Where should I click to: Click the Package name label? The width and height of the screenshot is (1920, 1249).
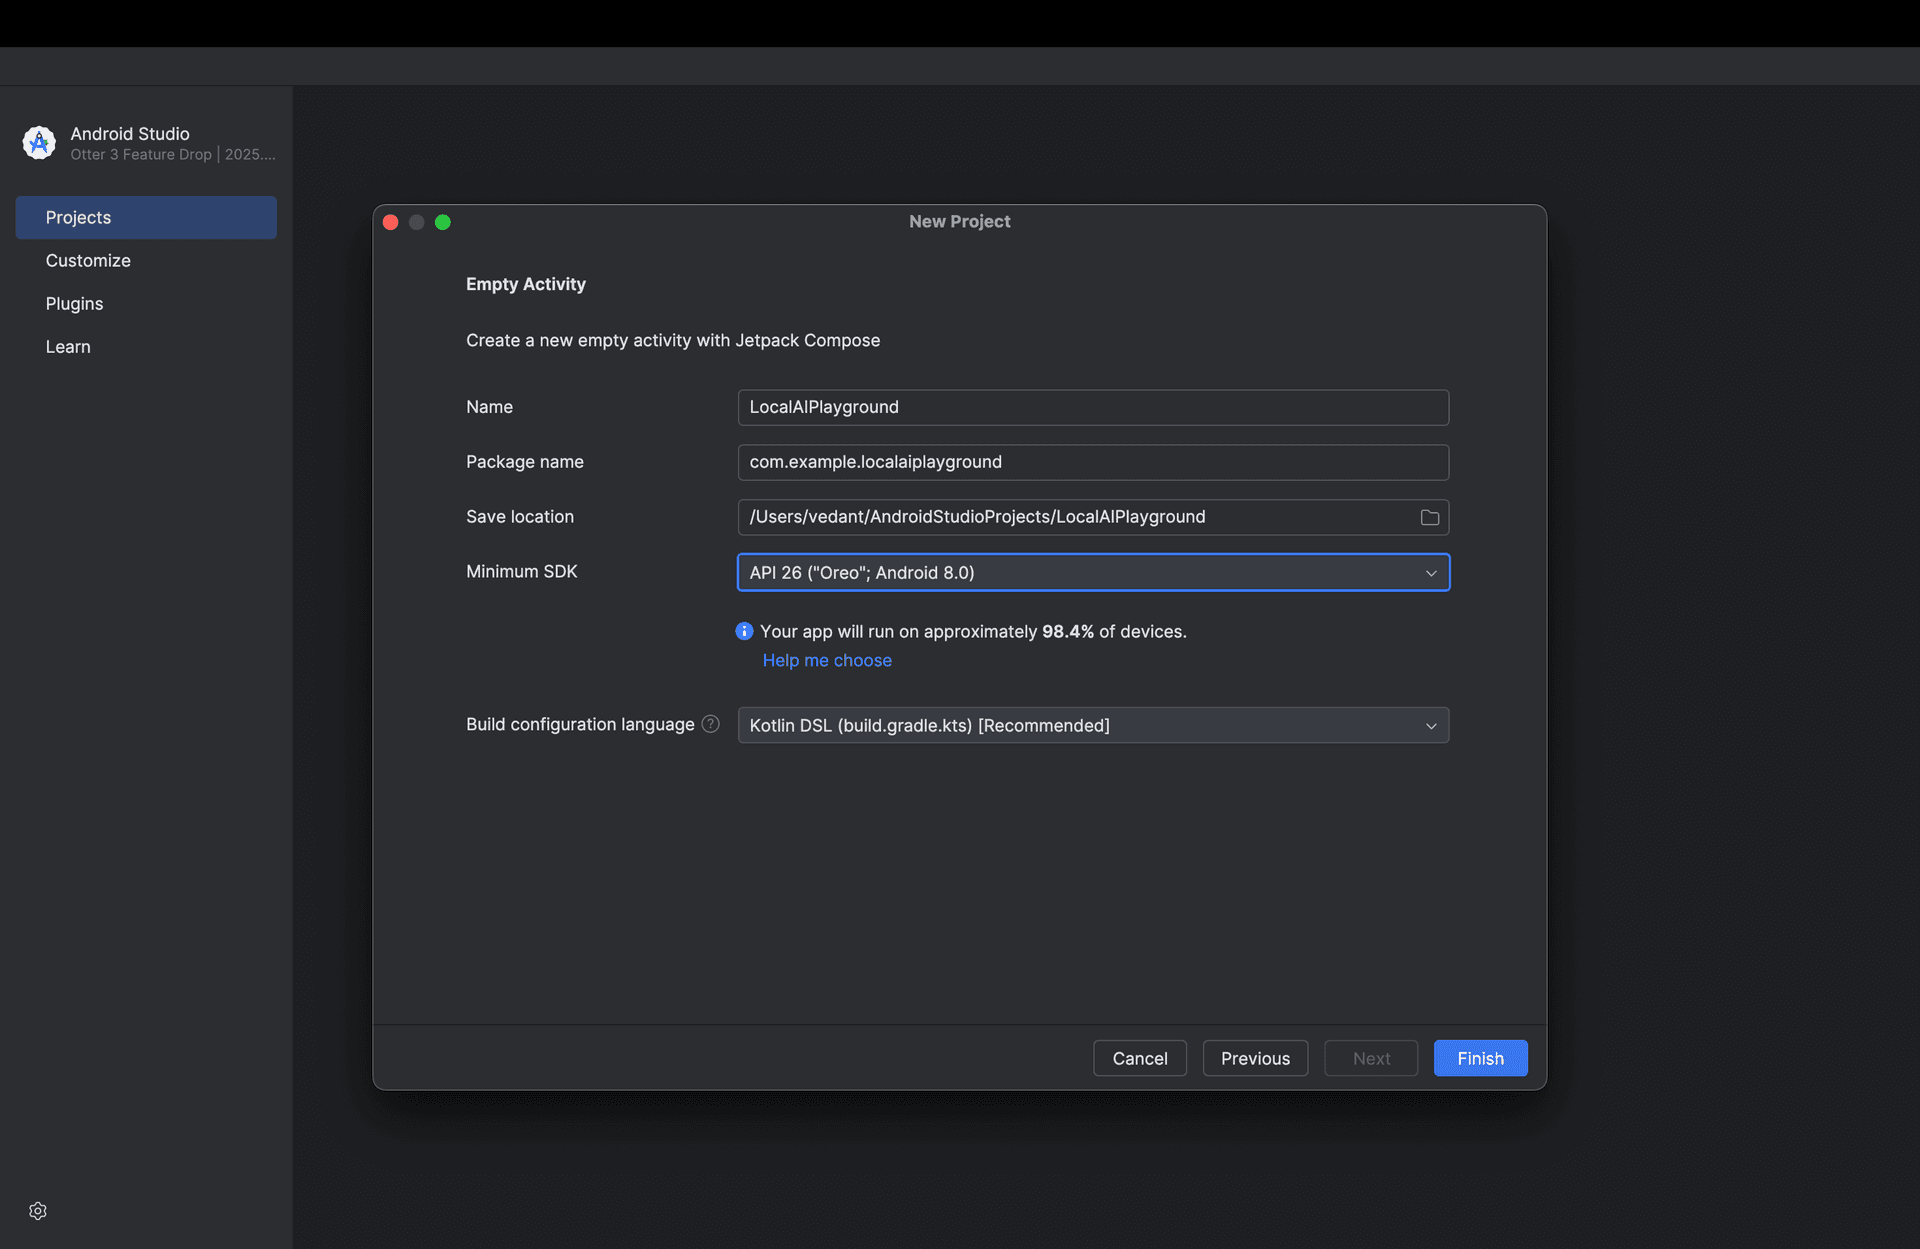pyautogui.click(x=525, y=461)
